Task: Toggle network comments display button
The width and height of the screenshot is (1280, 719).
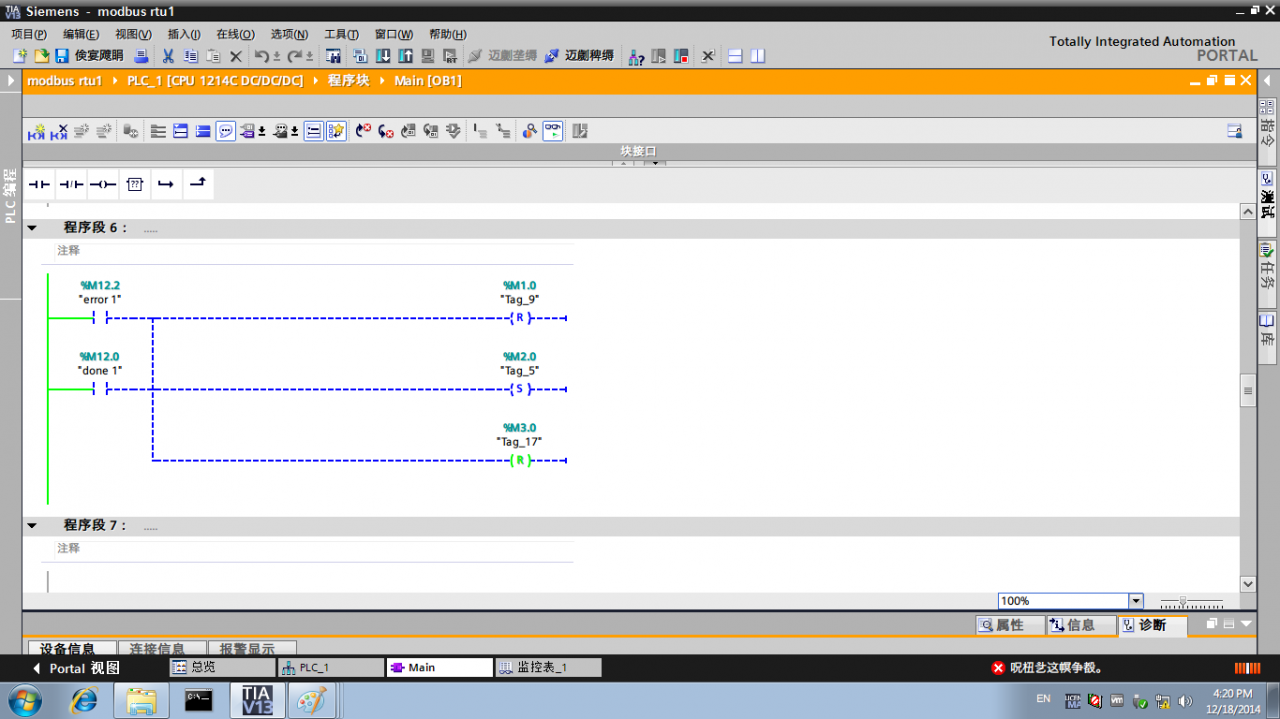Action: (314, 131)
